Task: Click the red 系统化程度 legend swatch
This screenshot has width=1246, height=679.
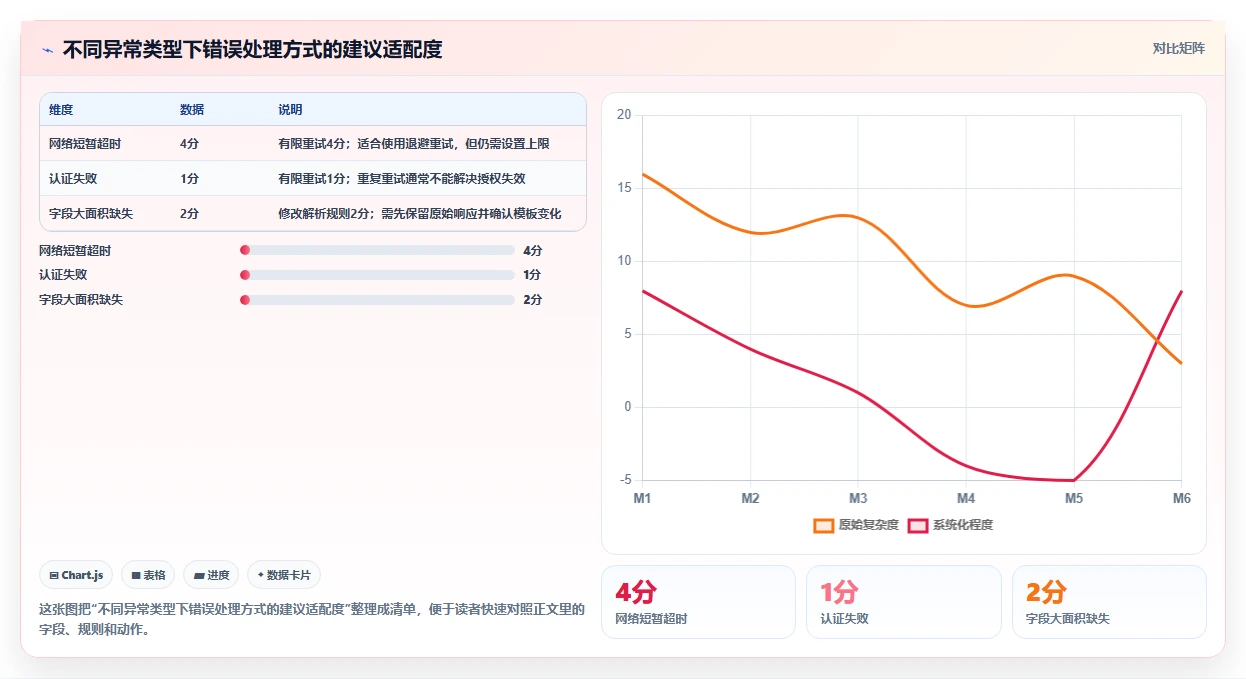Action: (x=918, y=525)
